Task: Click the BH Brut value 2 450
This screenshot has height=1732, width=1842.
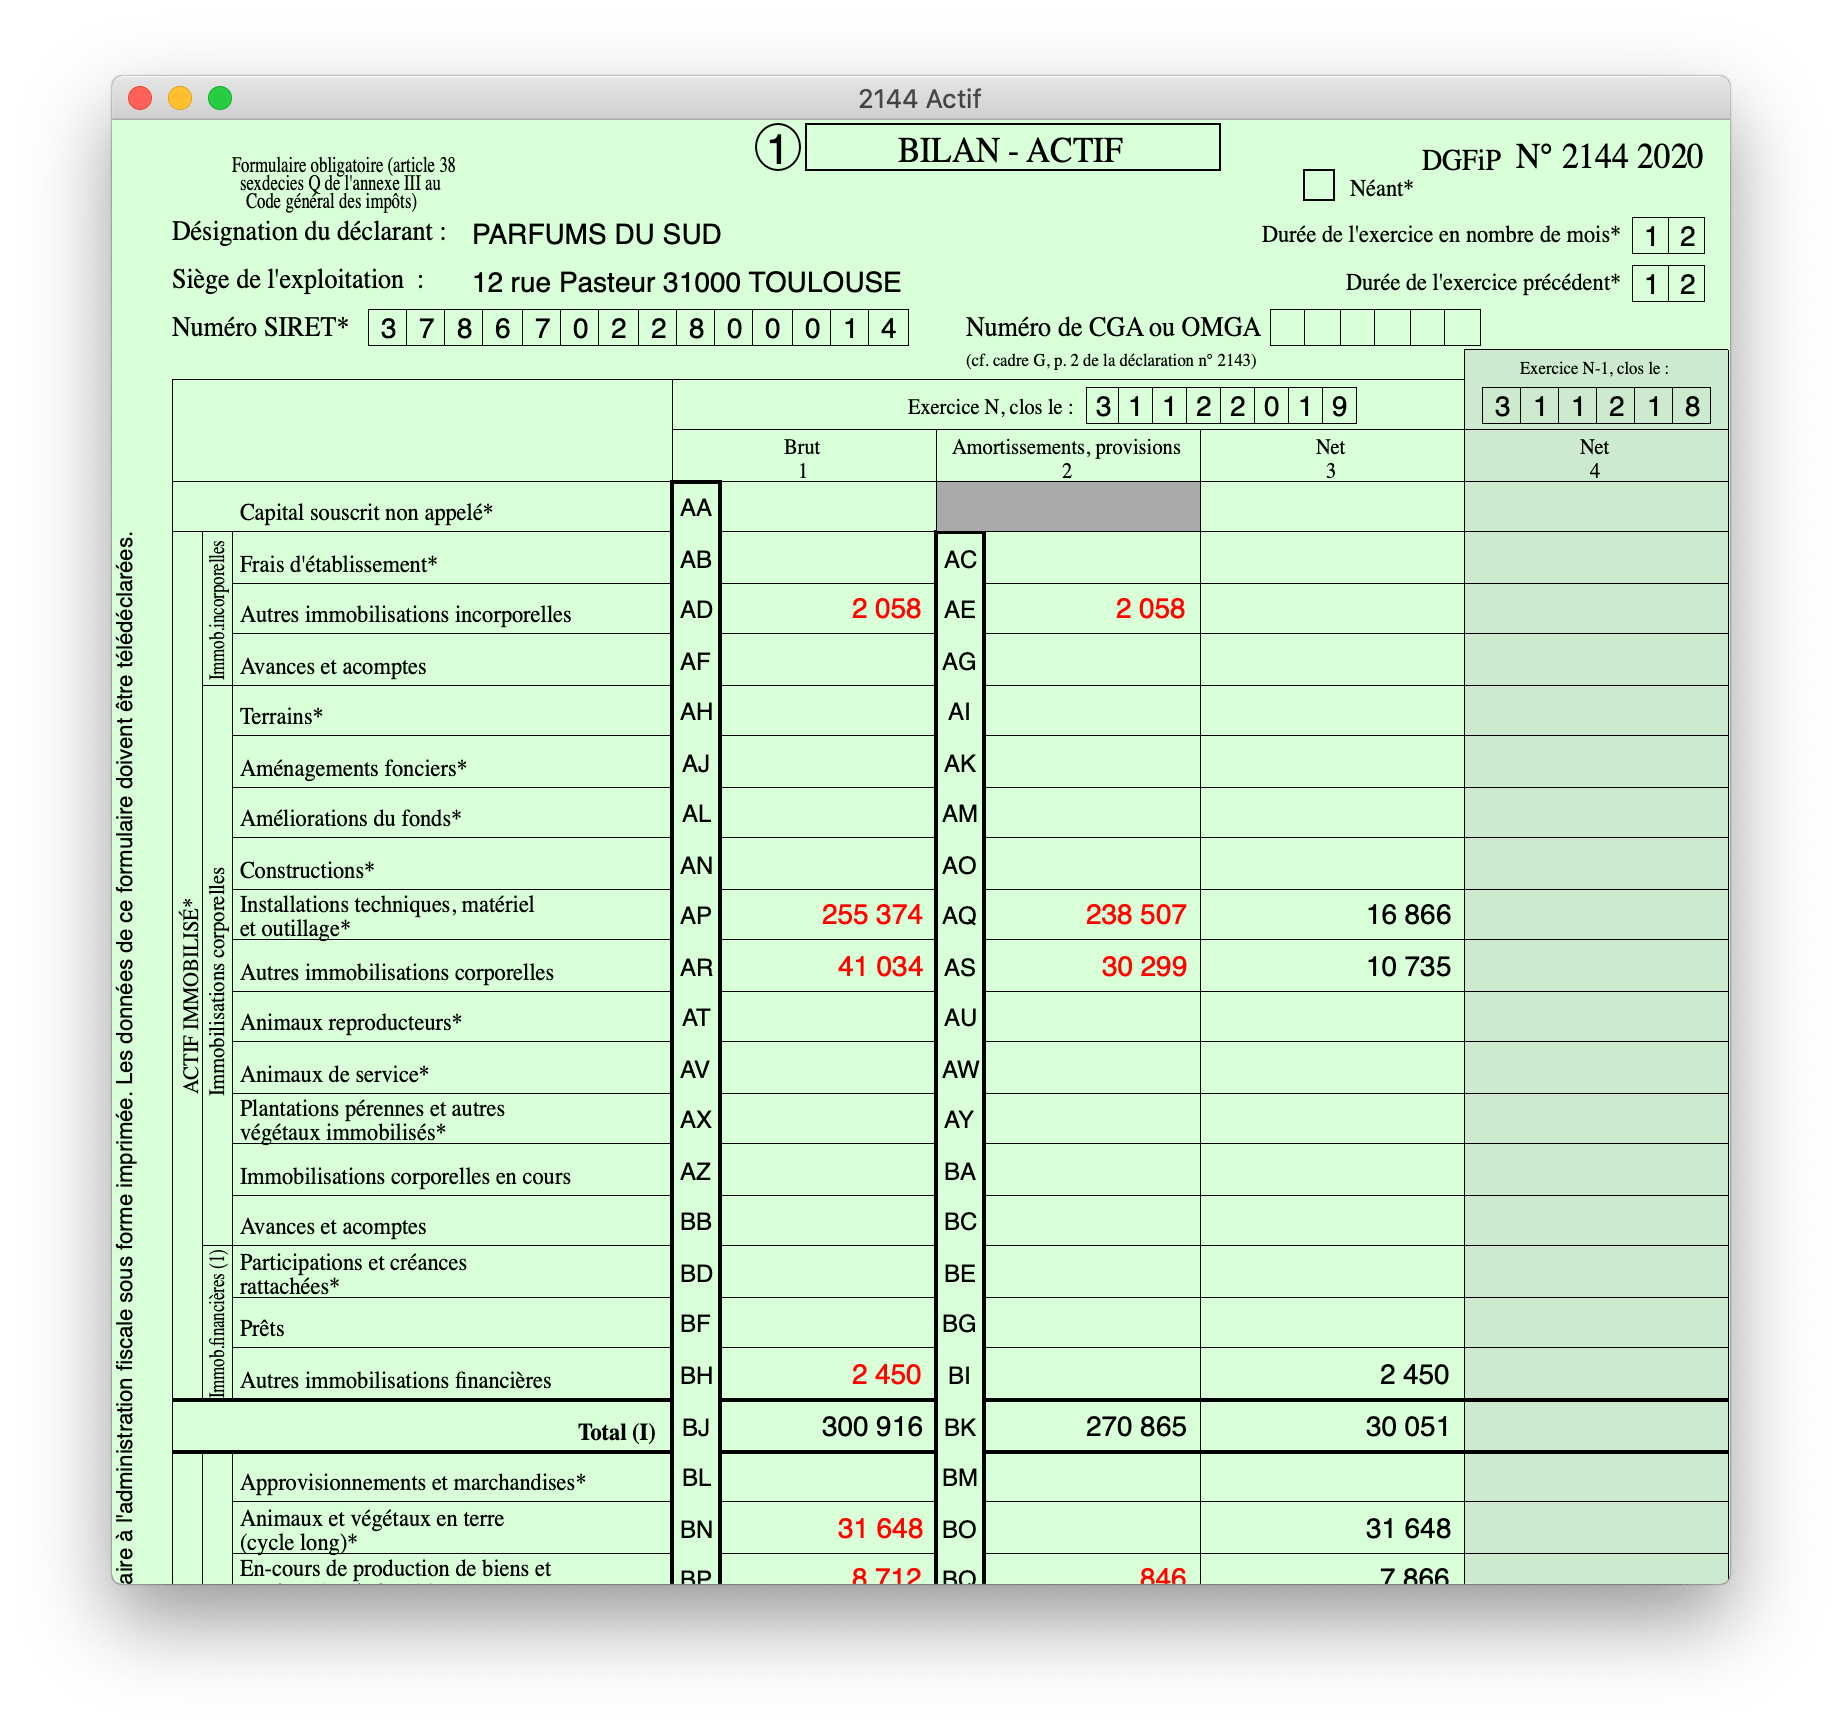Action: (x=886, y=1374)
